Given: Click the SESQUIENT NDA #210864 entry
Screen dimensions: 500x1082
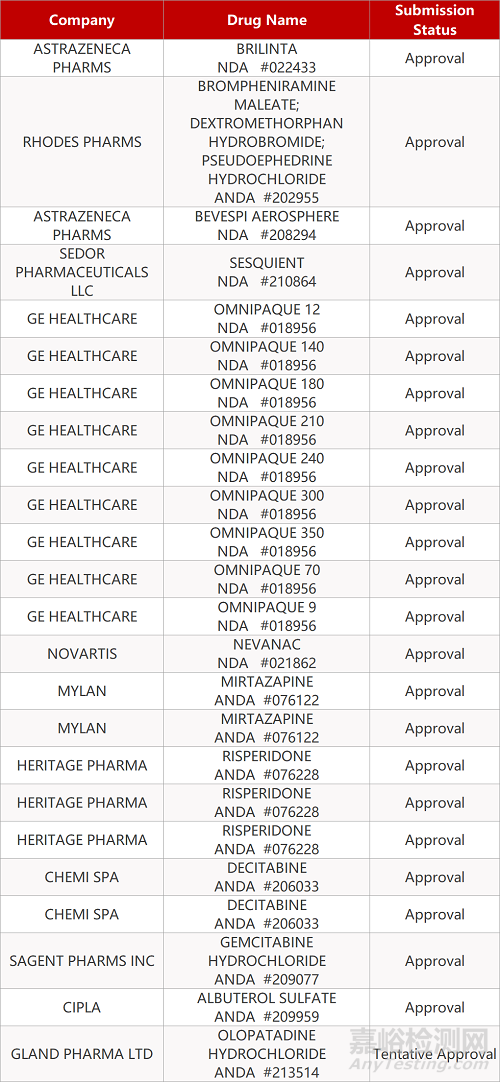Looking at the screenshot, I should pos(267,273).
